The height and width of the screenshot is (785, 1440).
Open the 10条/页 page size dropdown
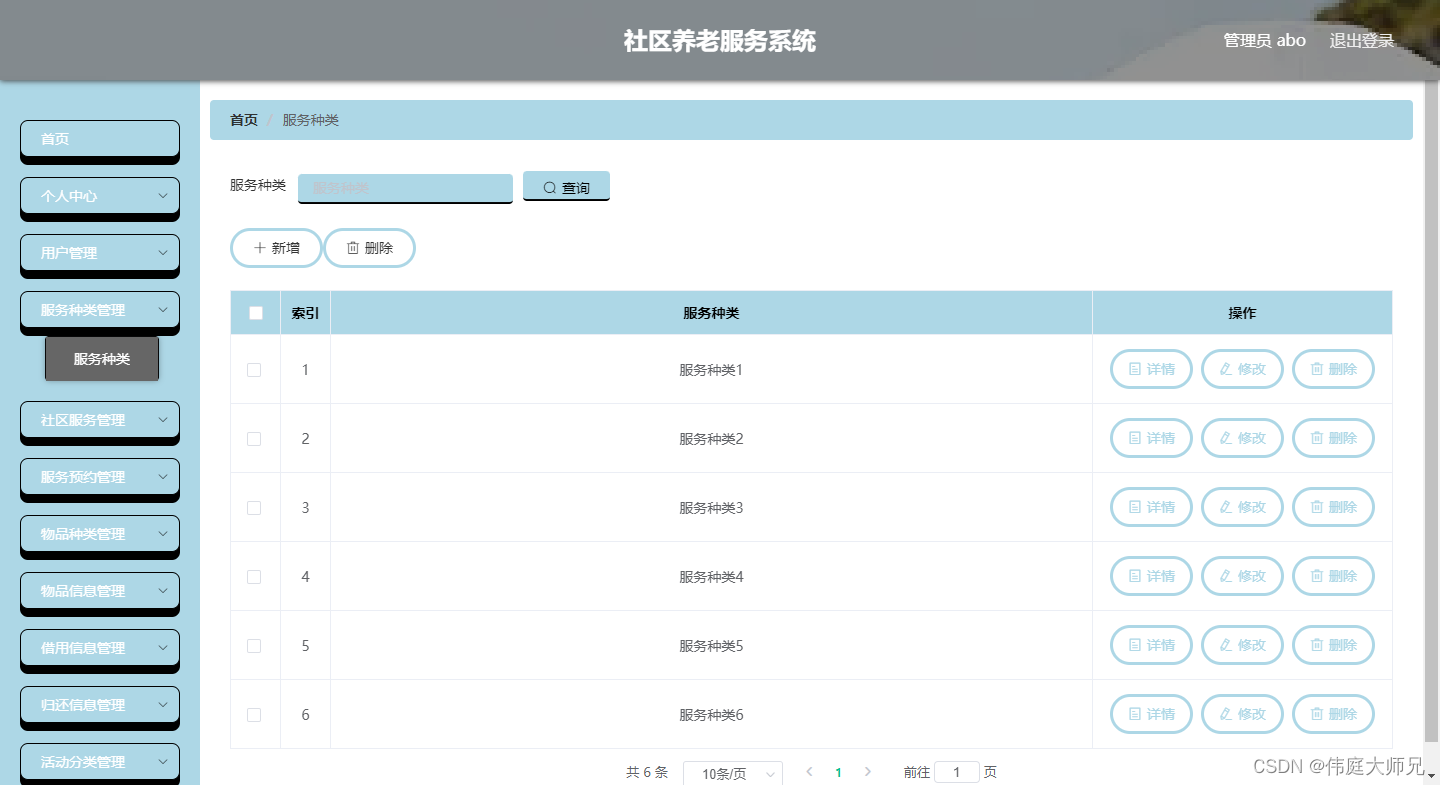coord(732,773)
